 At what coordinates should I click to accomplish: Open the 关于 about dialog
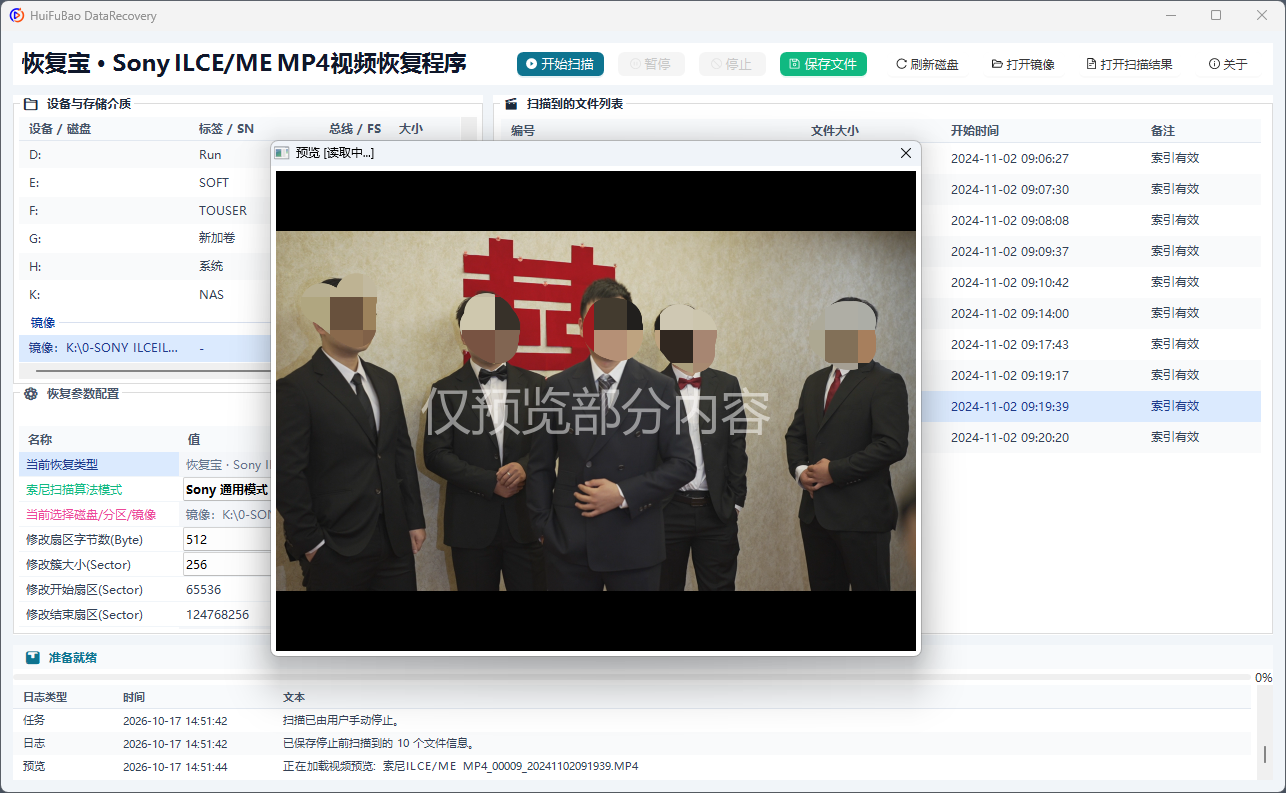(x=1228, y=64)
